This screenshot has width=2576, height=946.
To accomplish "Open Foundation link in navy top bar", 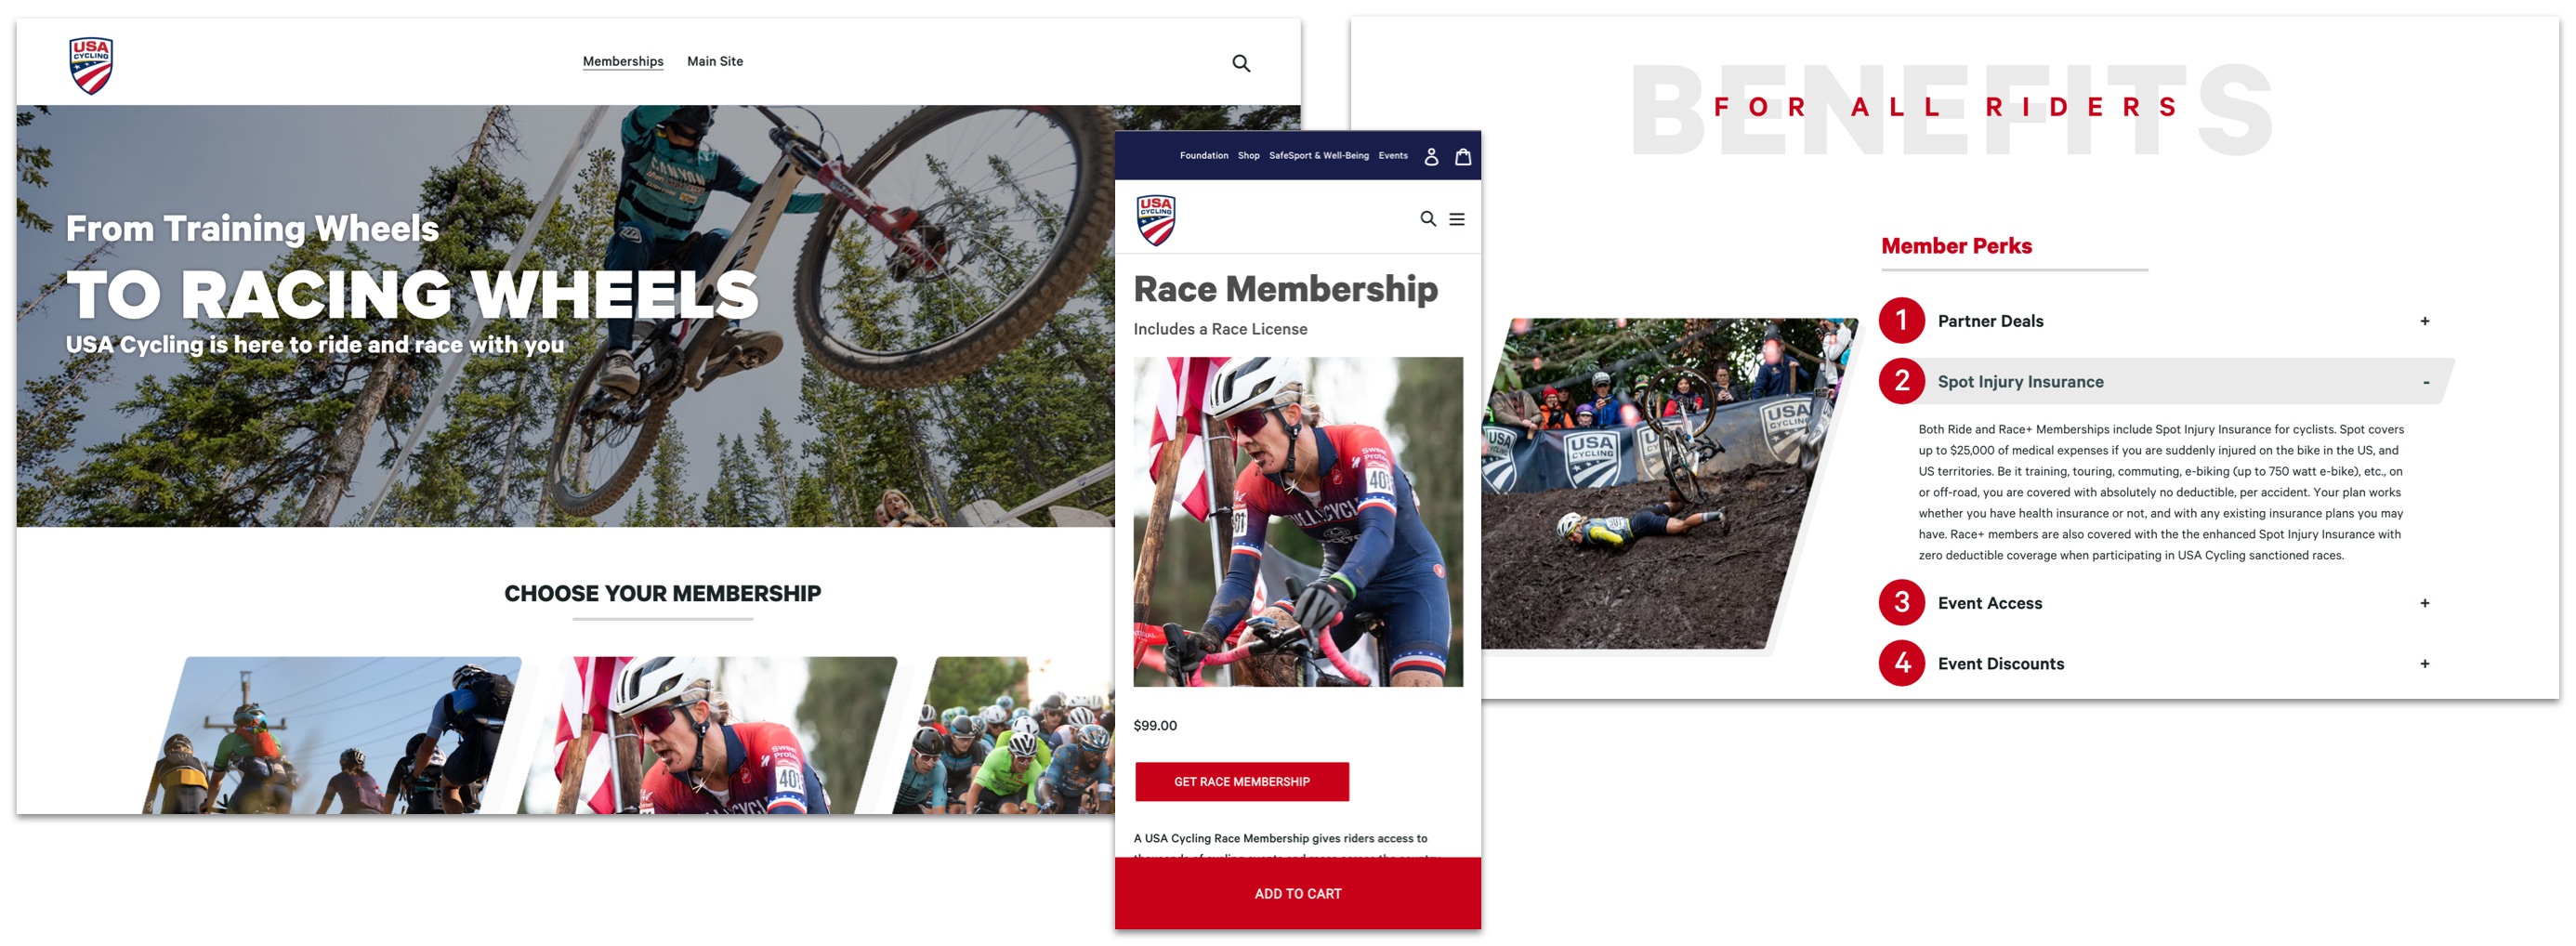I will pyautogui.click(x=1203, y=156).
